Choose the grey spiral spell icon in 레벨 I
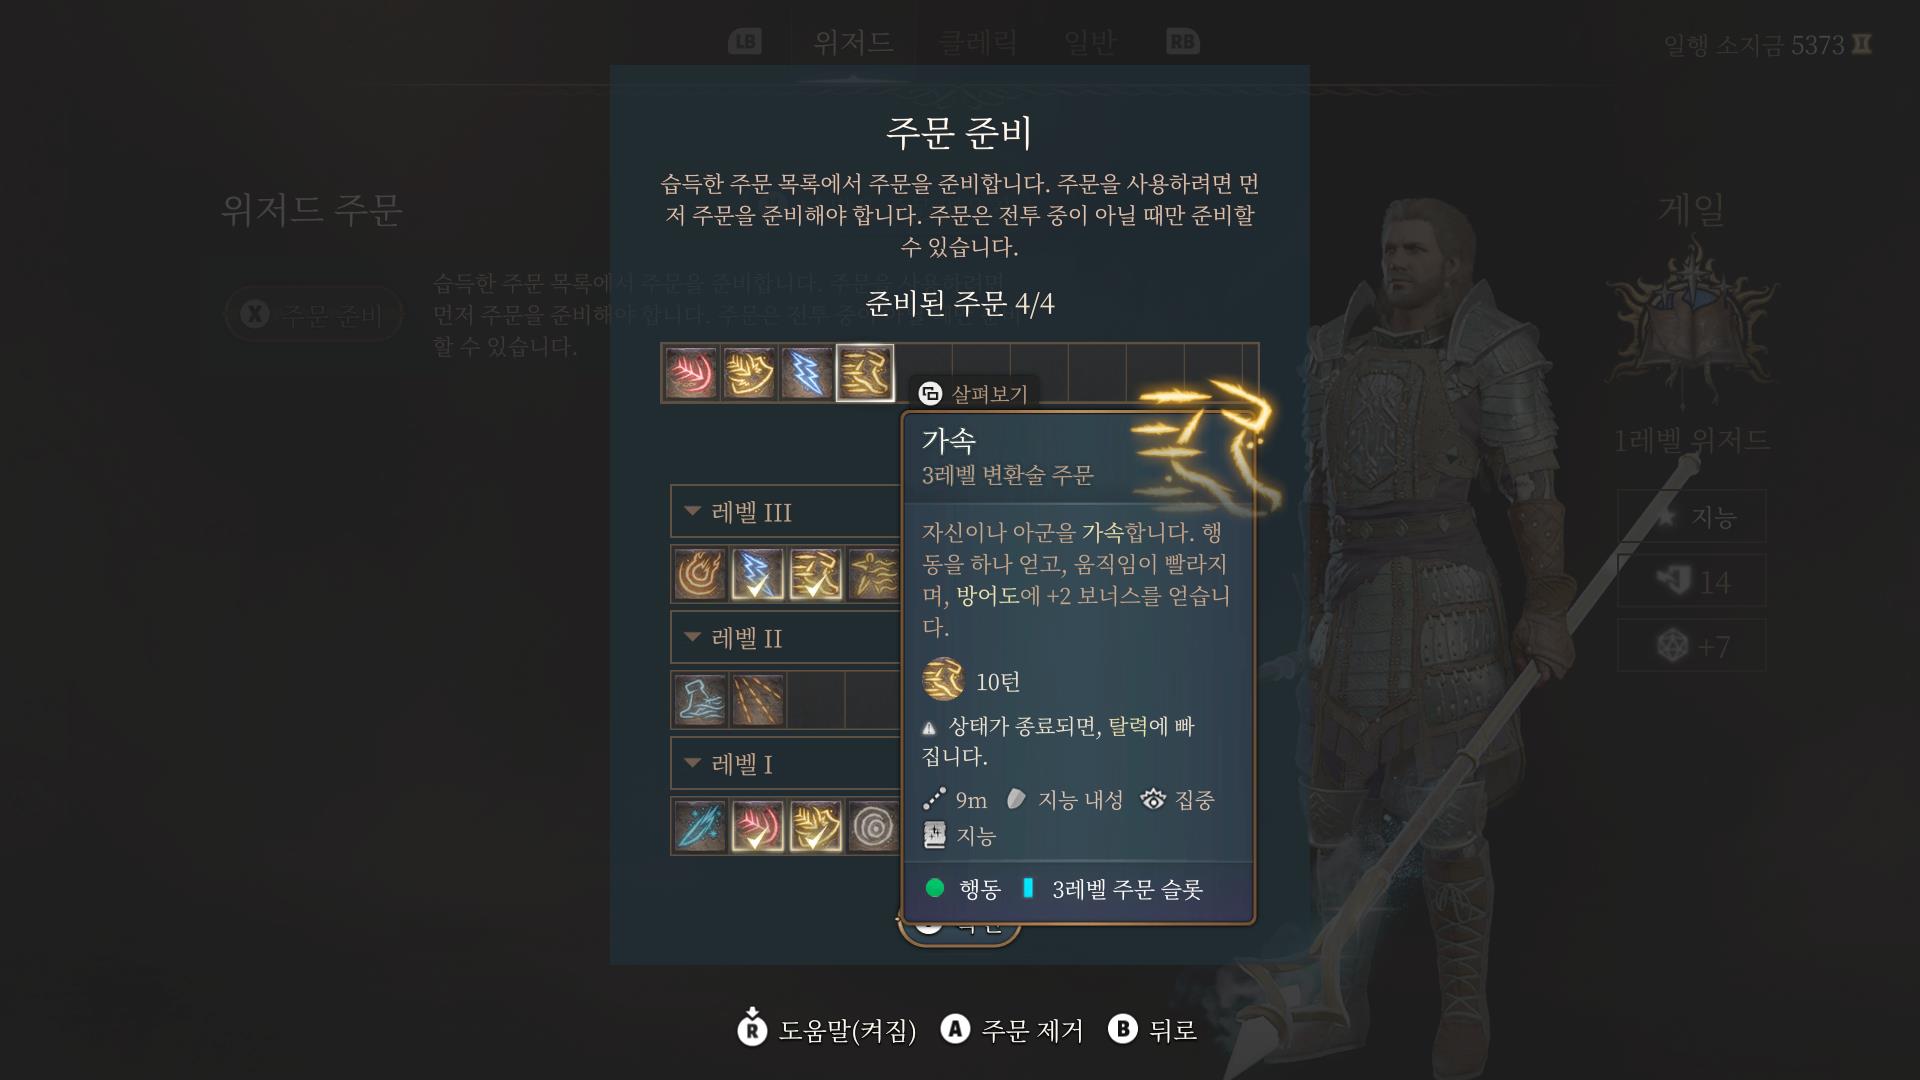1920x1080 pixels. 874,826
